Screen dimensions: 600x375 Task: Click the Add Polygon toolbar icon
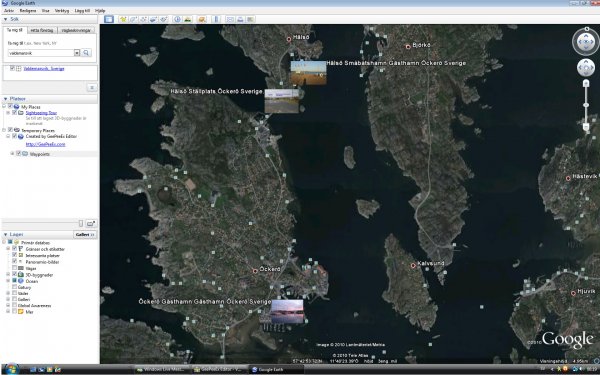click(133, 19)
